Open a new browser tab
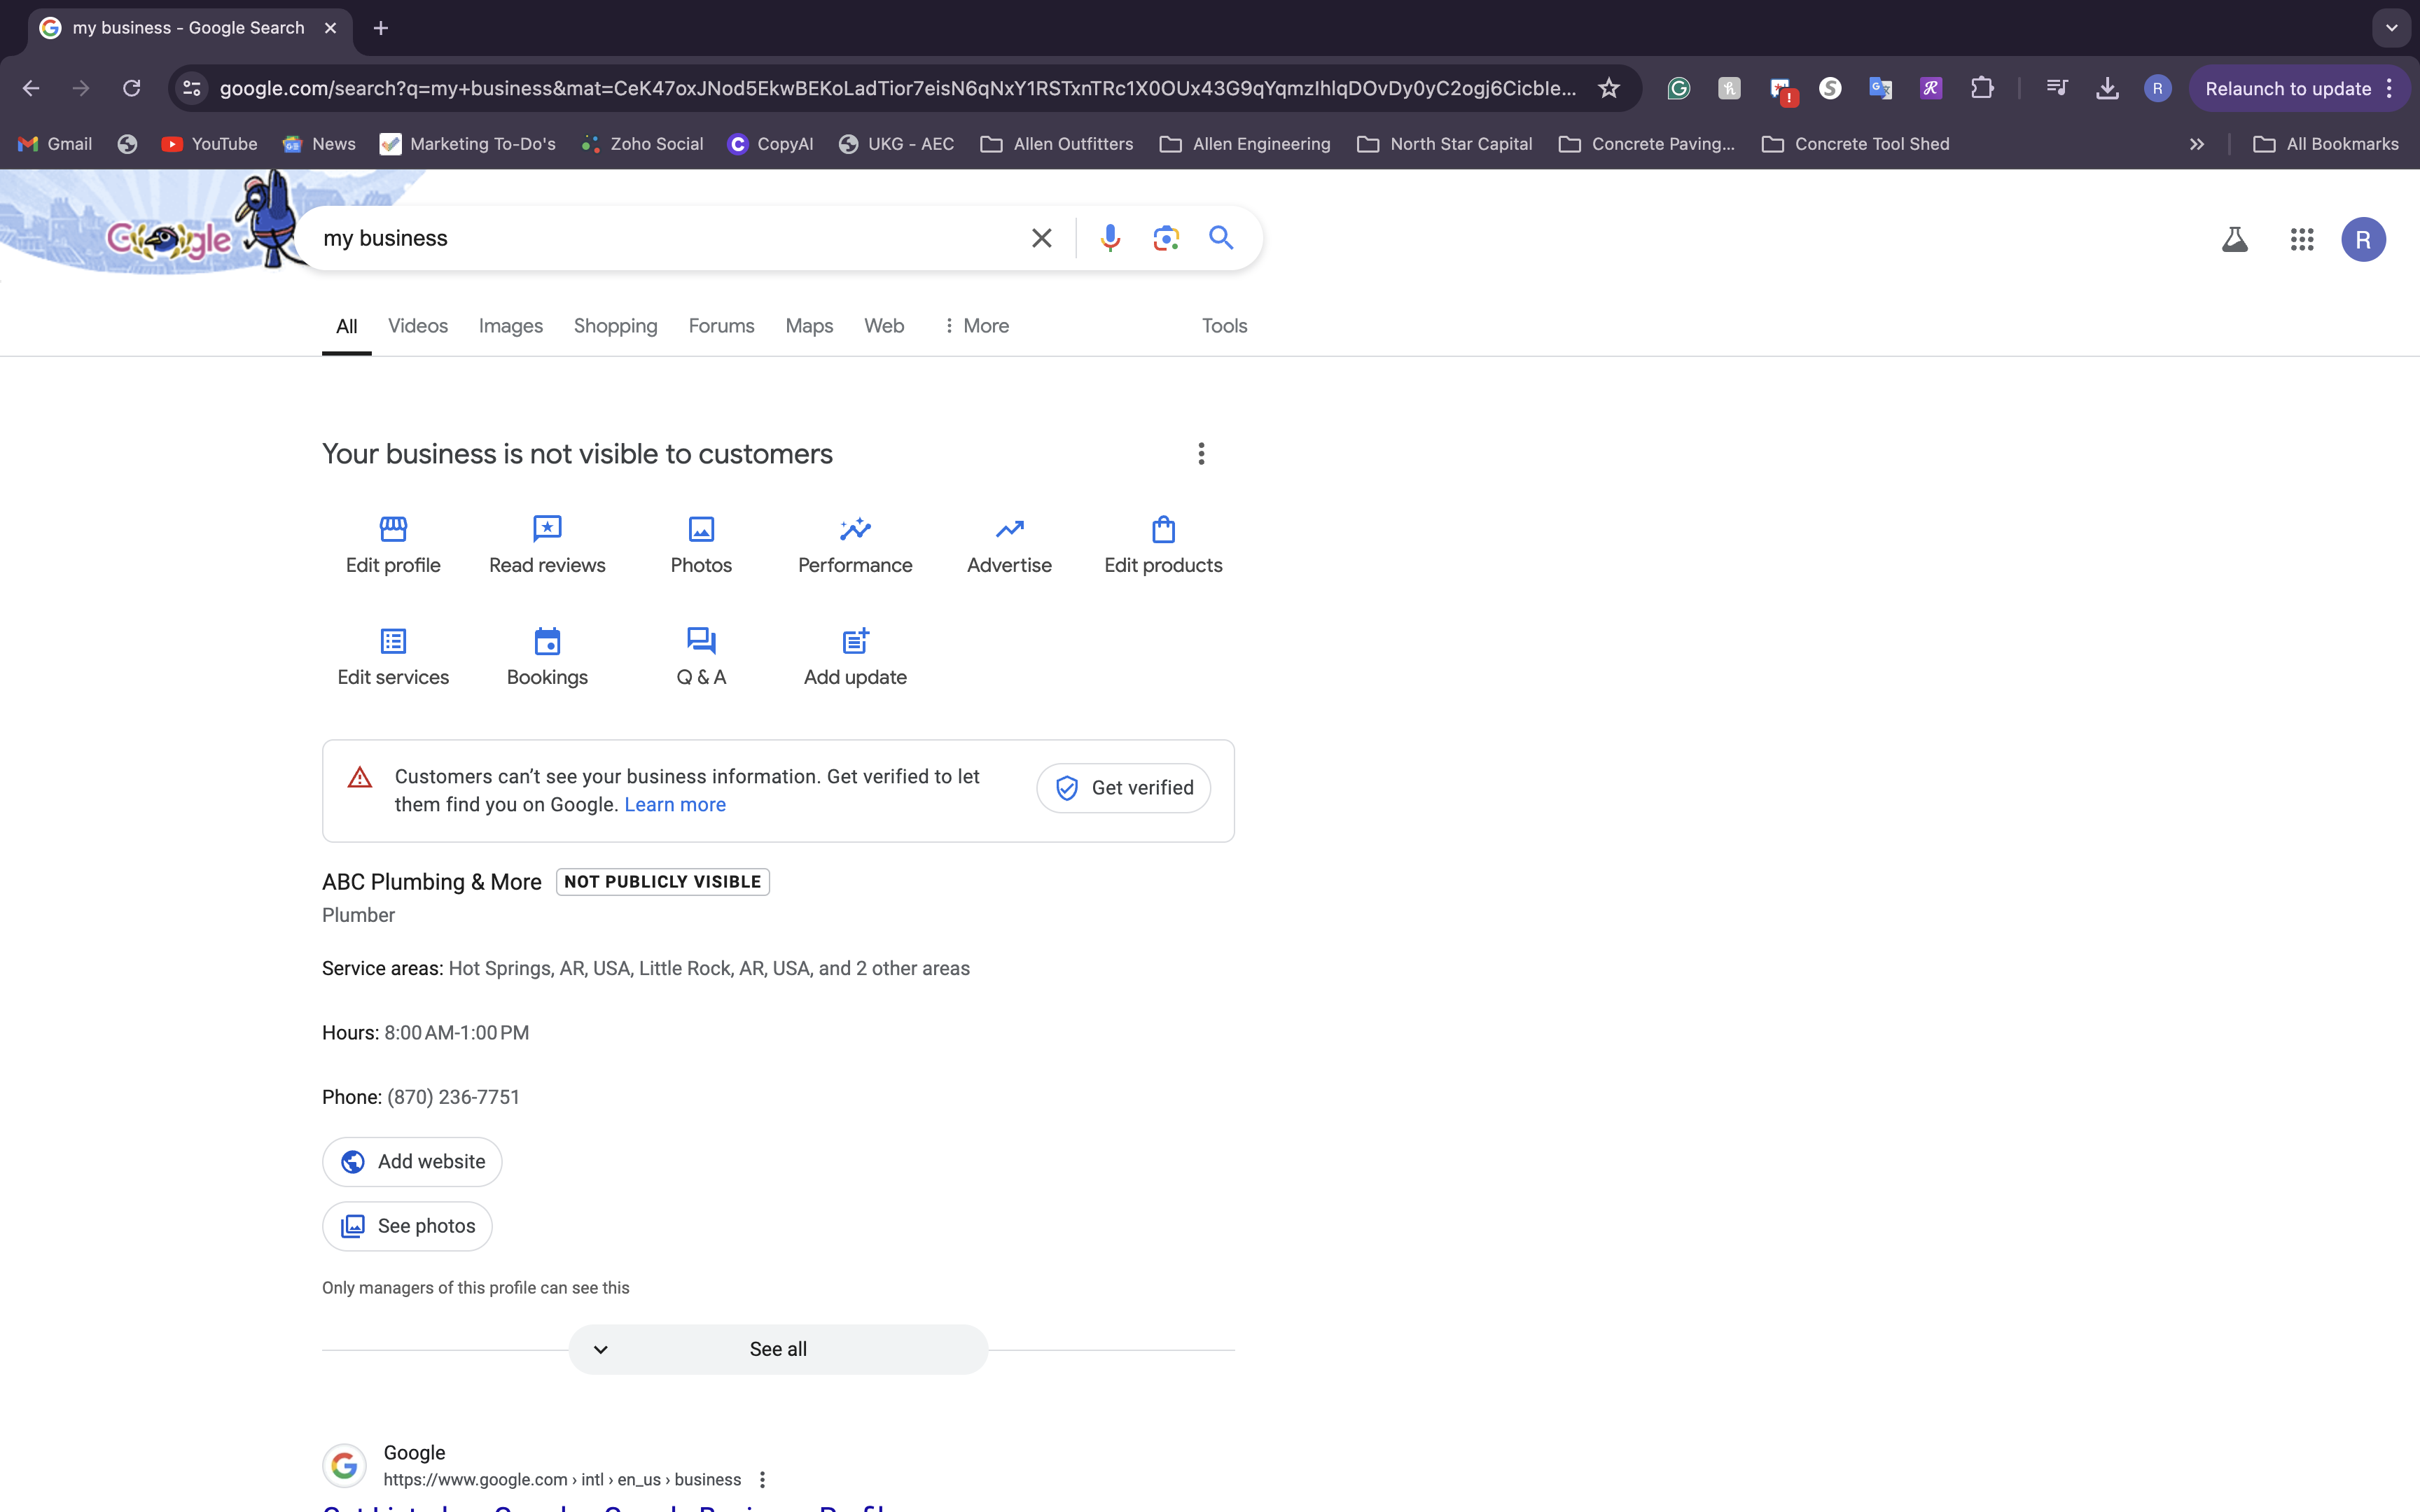The width and height of the screenshot is (2420, 1512). (x=381, y=28)
